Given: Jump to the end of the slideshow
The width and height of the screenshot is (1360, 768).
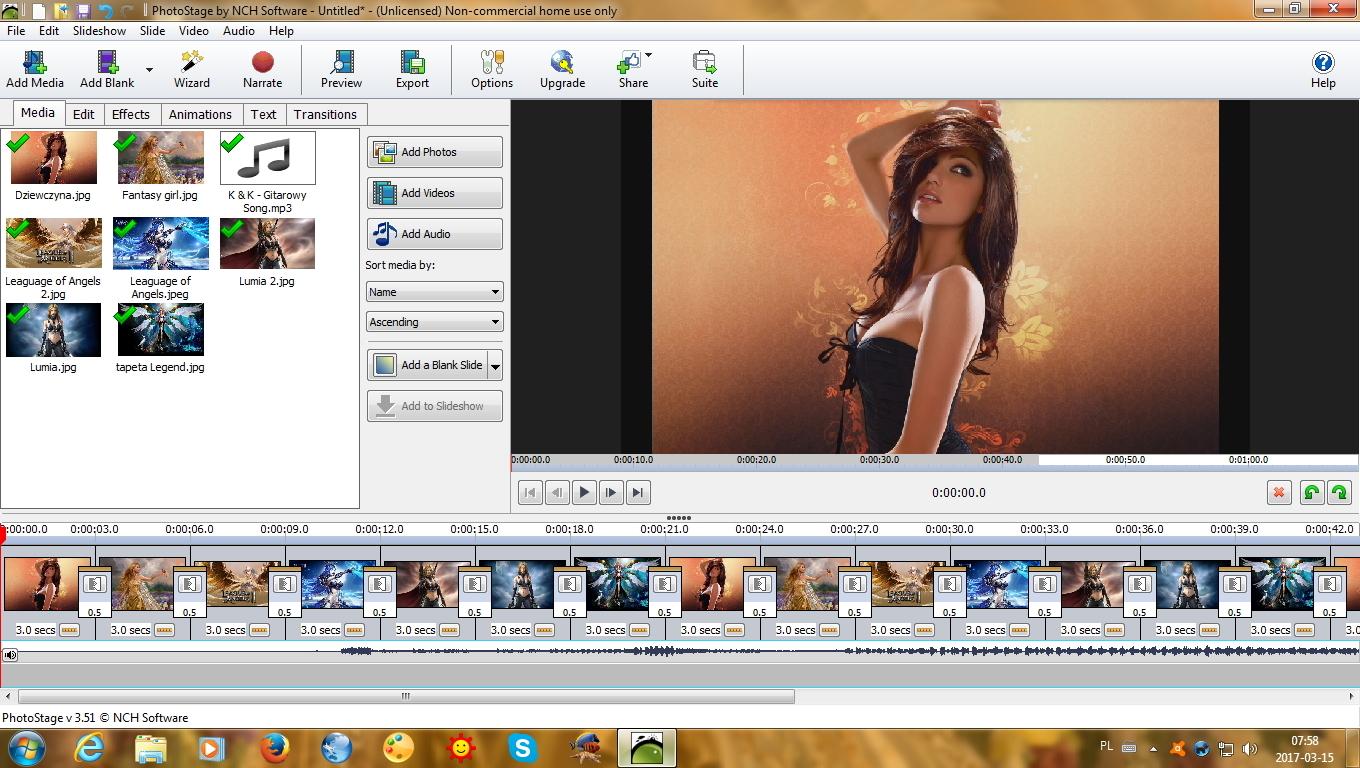Looking at the screenshot, I should [x=638, y=492].
